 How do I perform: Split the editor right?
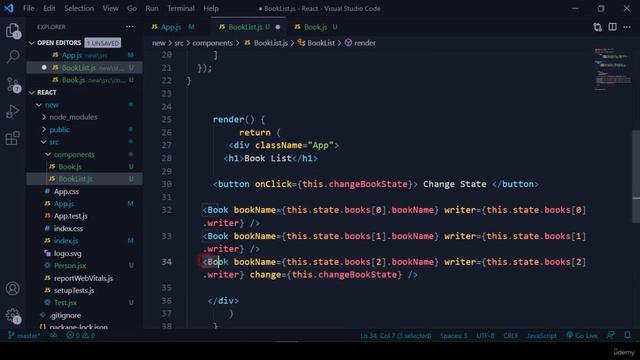pos(612,27)
